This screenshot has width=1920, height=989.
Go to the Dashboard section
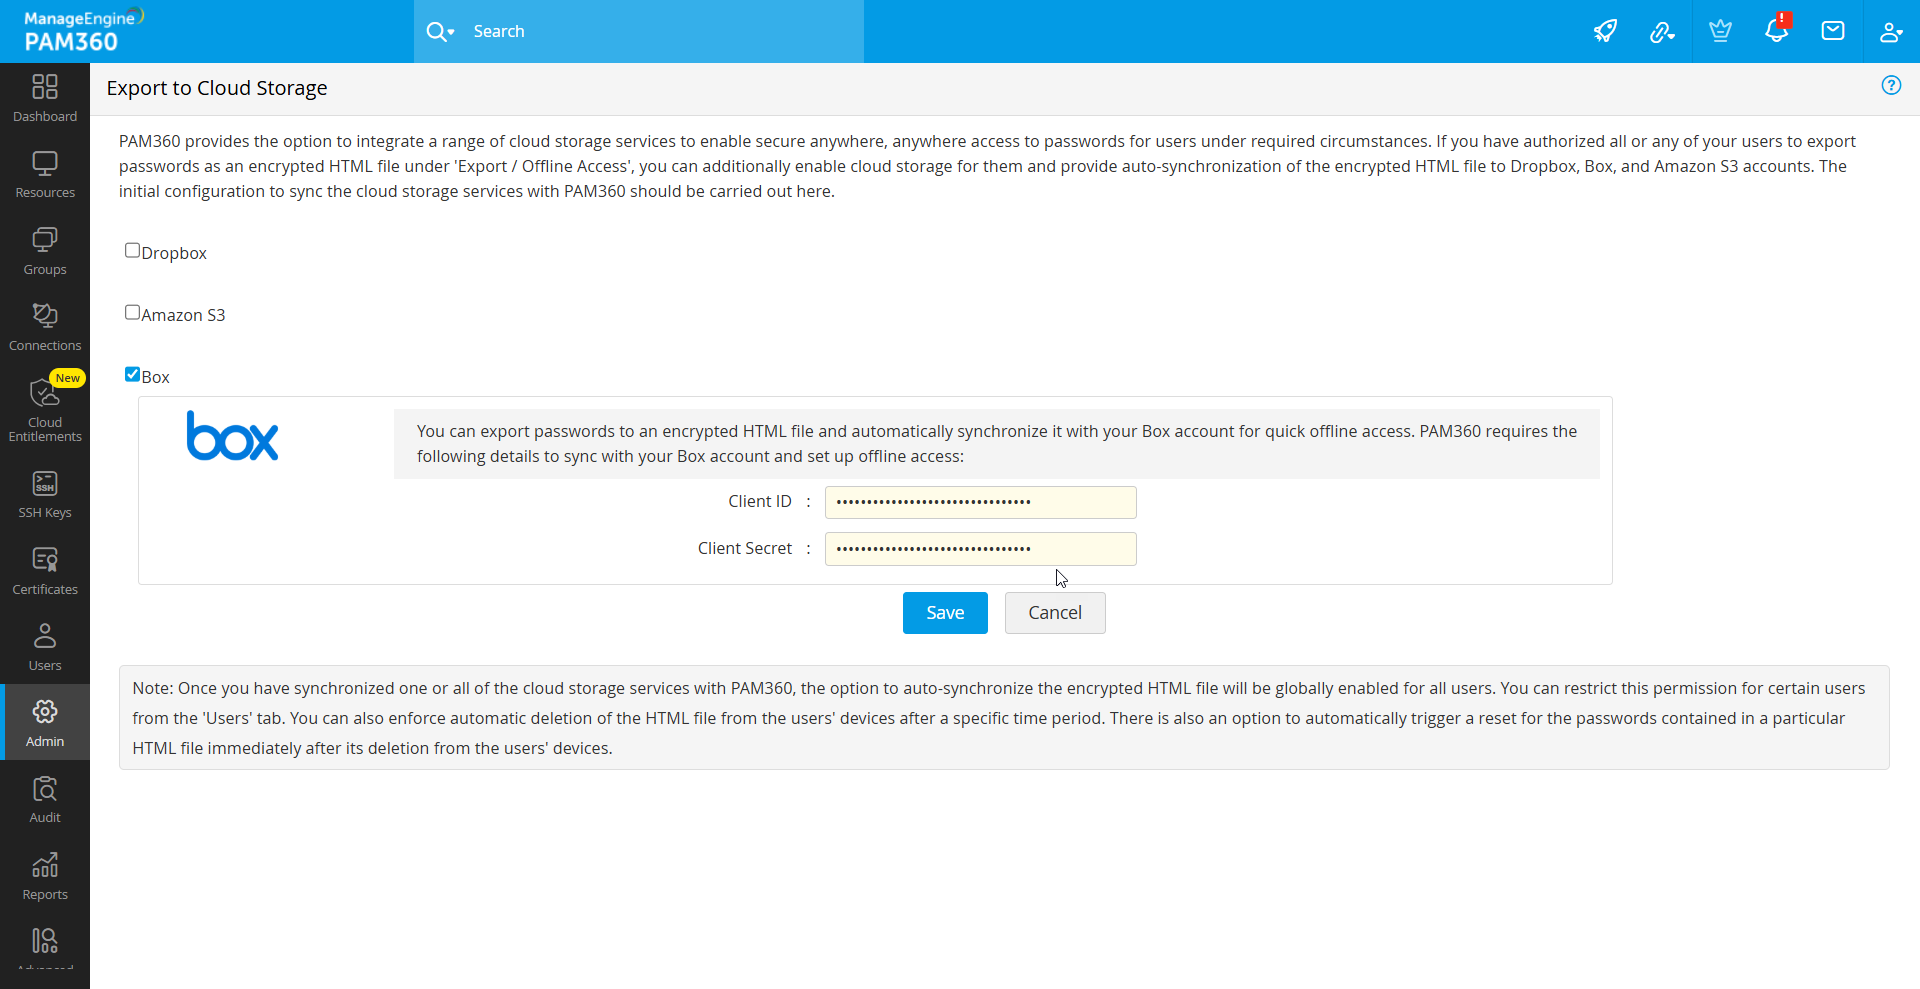pos(44,97)
